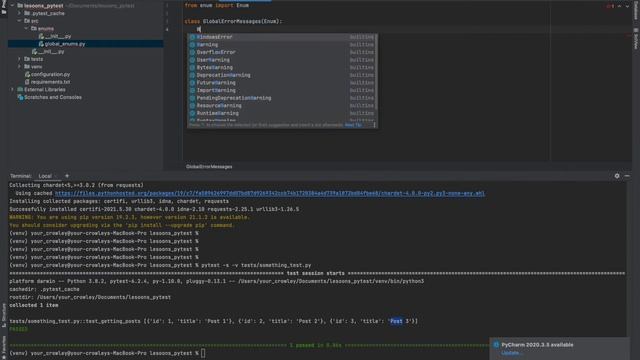
Task: Choose UserWarning completion suggestion
Action: (282, 60)
